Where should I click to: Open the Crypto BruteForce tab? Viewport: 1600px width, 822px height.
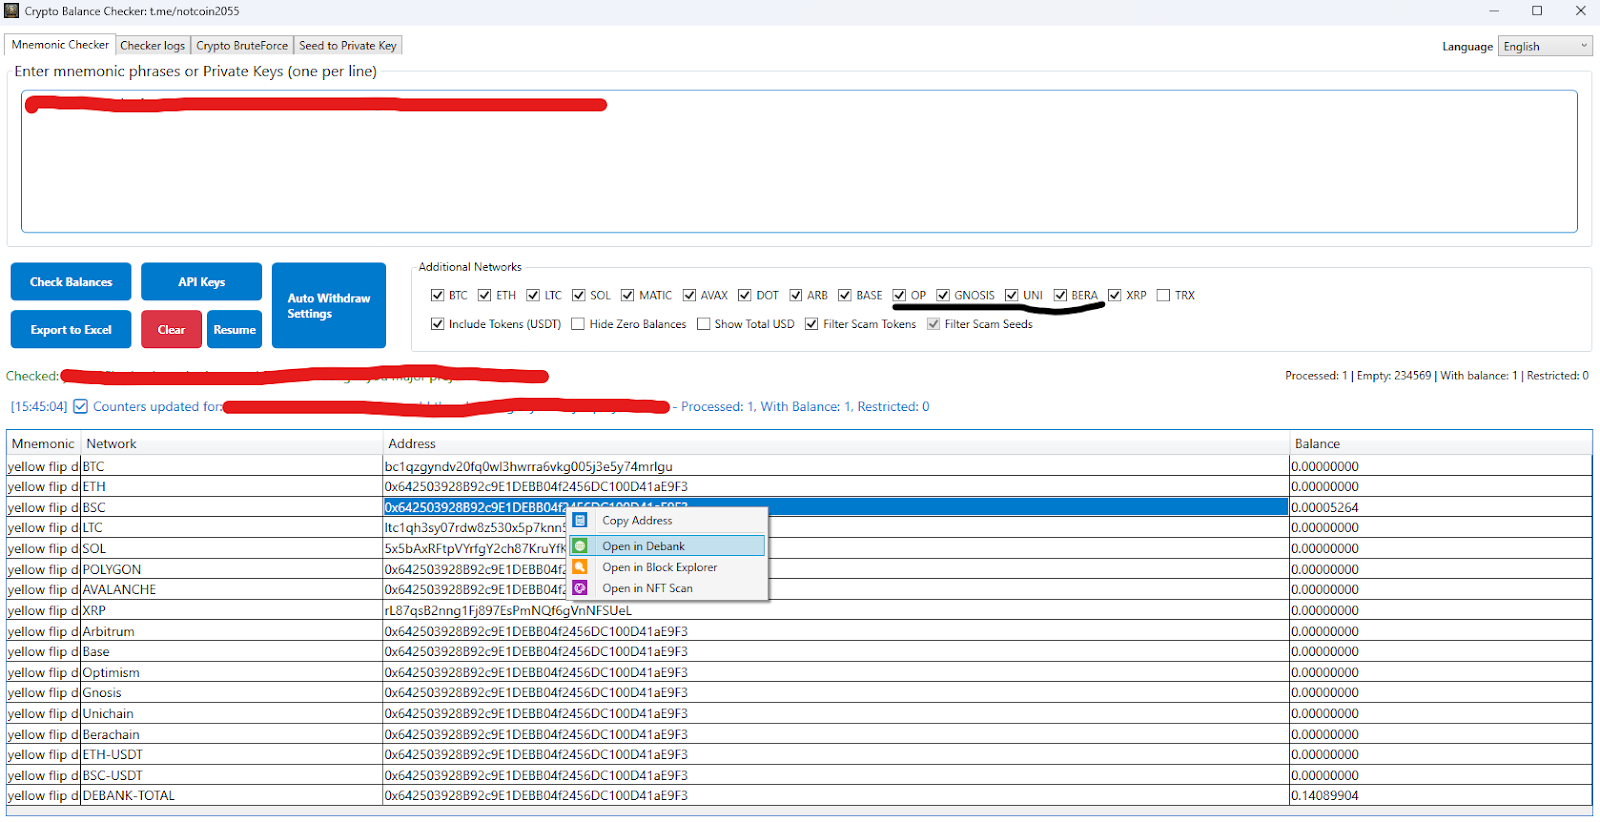242,46
